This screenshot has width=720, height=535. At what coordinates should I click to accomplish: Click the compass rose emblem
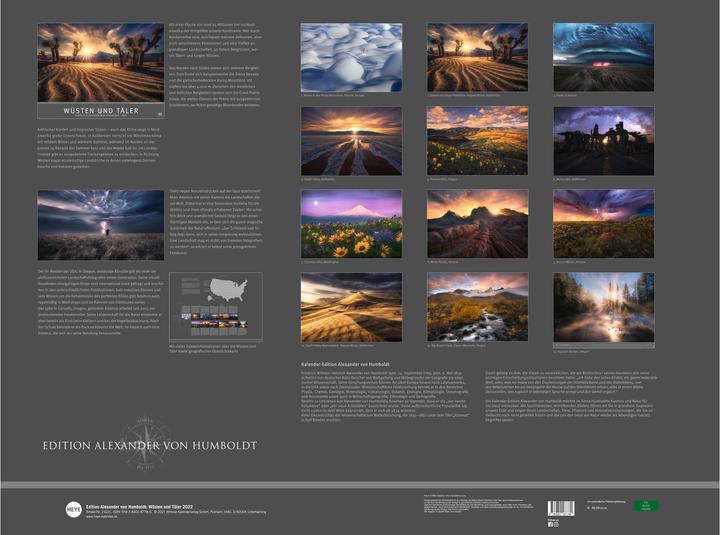click(x=146, y=443)
